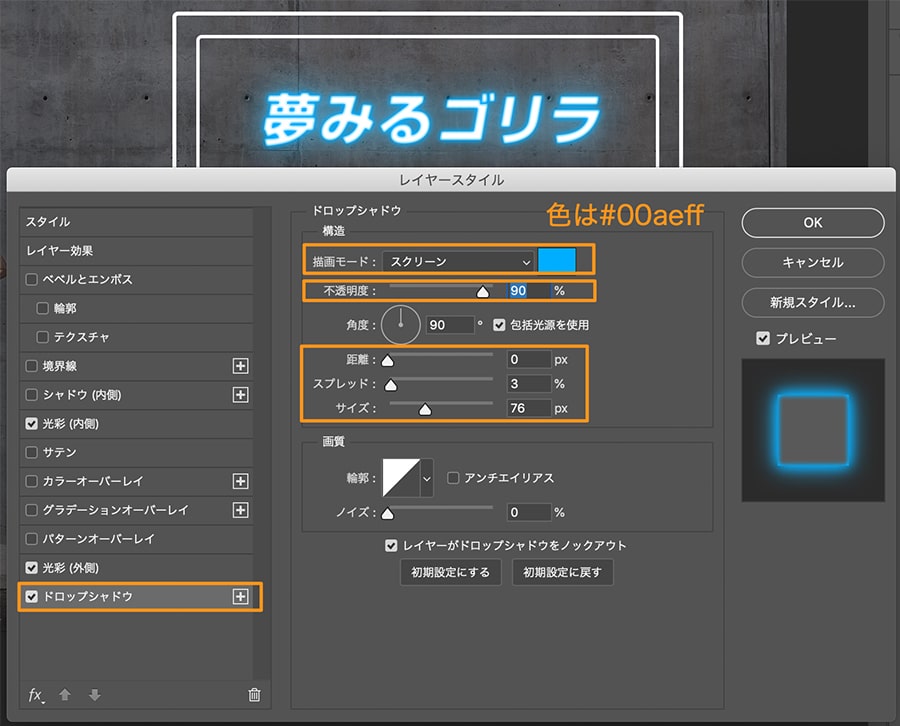The width and height of the screenshot is (900, 726).
Task: Disable 光彩 (外側) checkbox
Action: 32,568
